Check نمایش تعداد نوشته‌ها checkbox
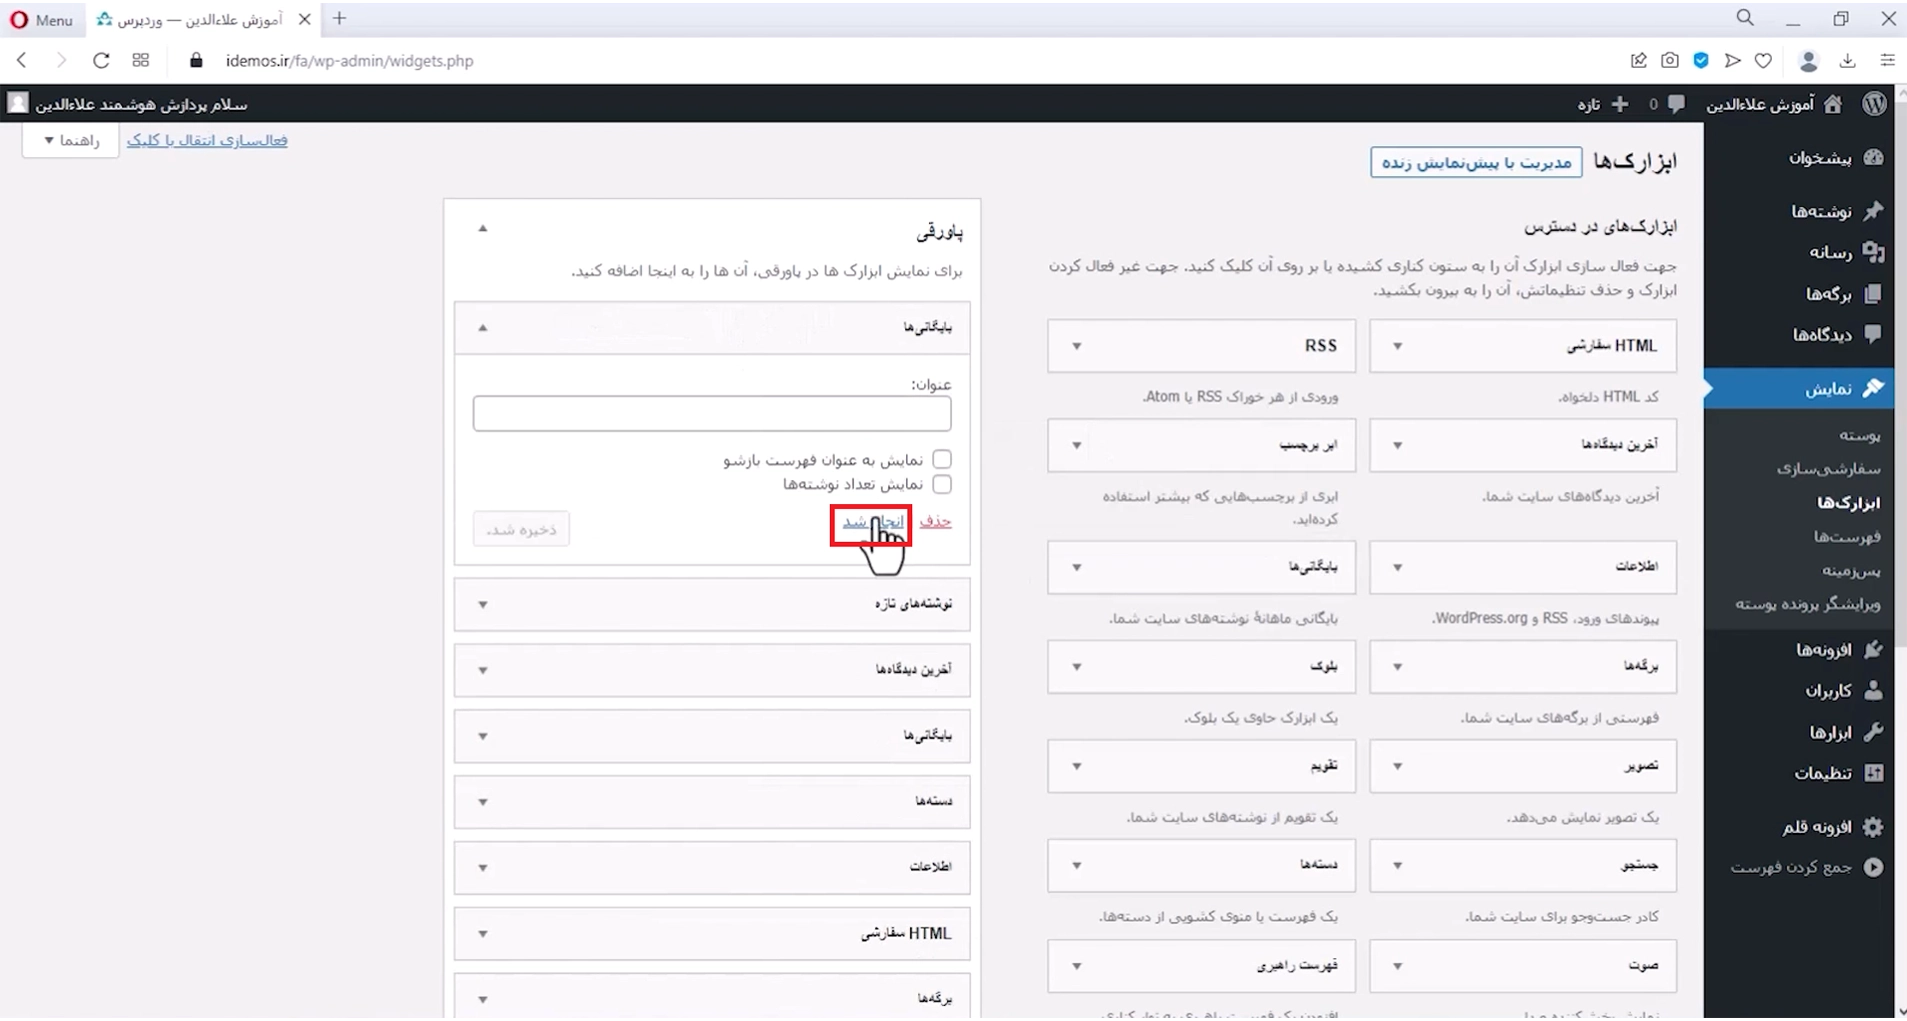The width and height of the screenshot is (1907, 1021). [942, 484]
